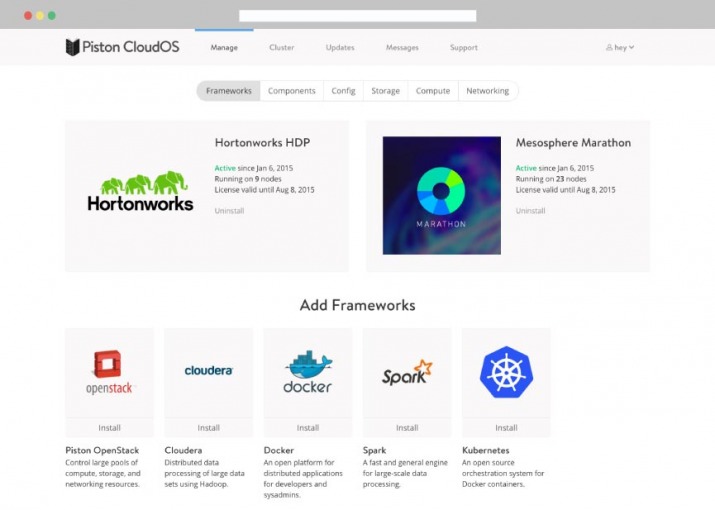Expand the hey user dropdown
The width and height of the screenshot is (715, 510).
point(620,47)
